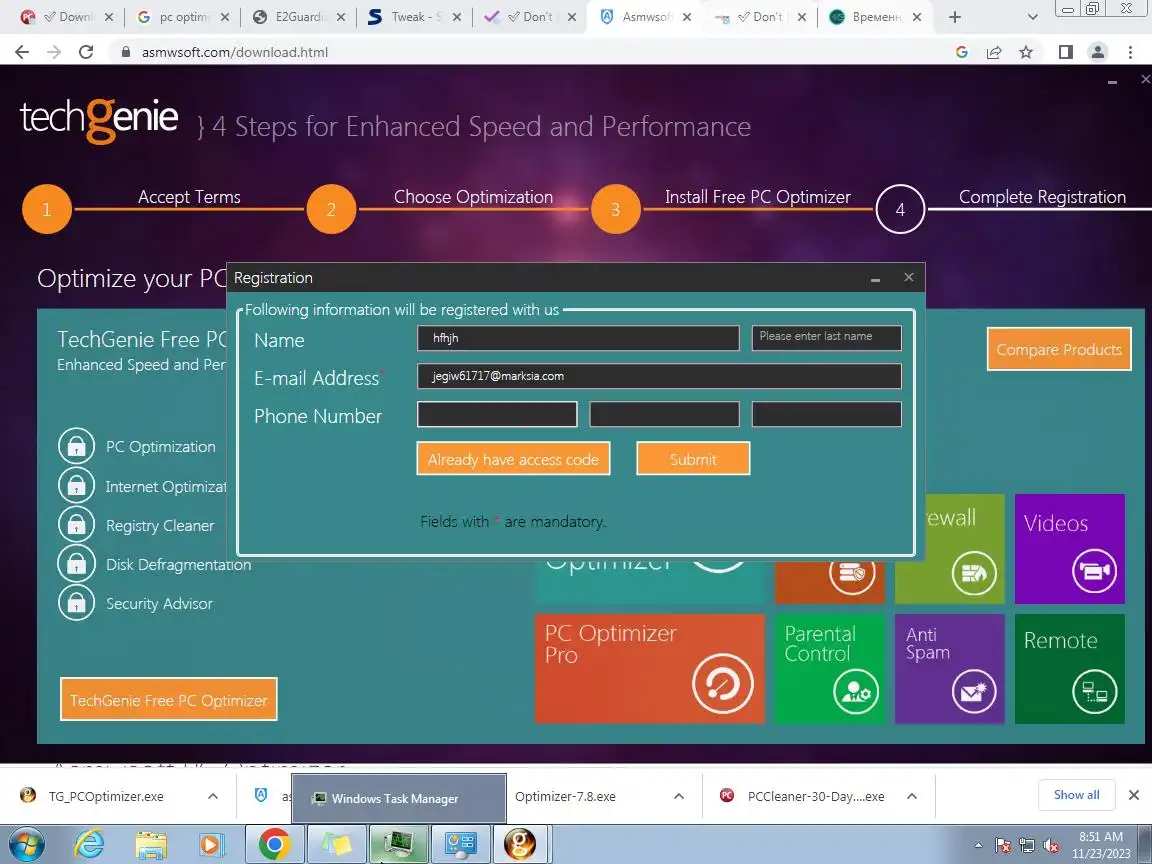Click the Registry Cleaner lock icon
The height and width of the screenshot is (864, 1152).
click(x=76, y=525)
